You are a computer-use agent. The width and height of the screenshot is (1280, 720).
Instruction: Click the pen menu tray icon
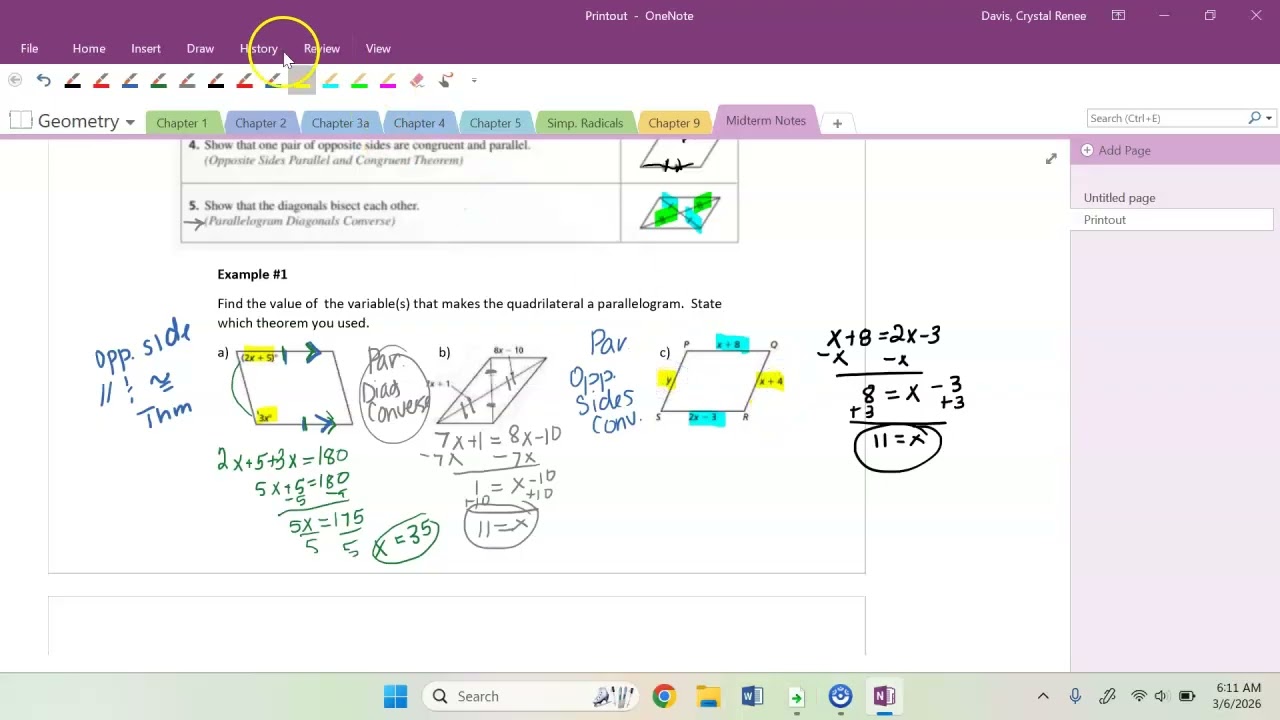click(x=1107, y=696)
